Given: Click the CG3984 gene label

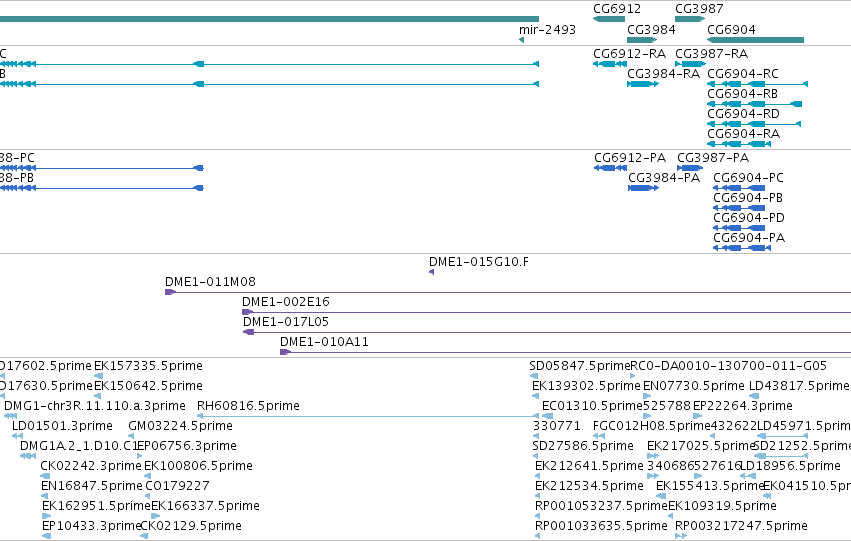Looking at the screenshot, I should point(651,30).
